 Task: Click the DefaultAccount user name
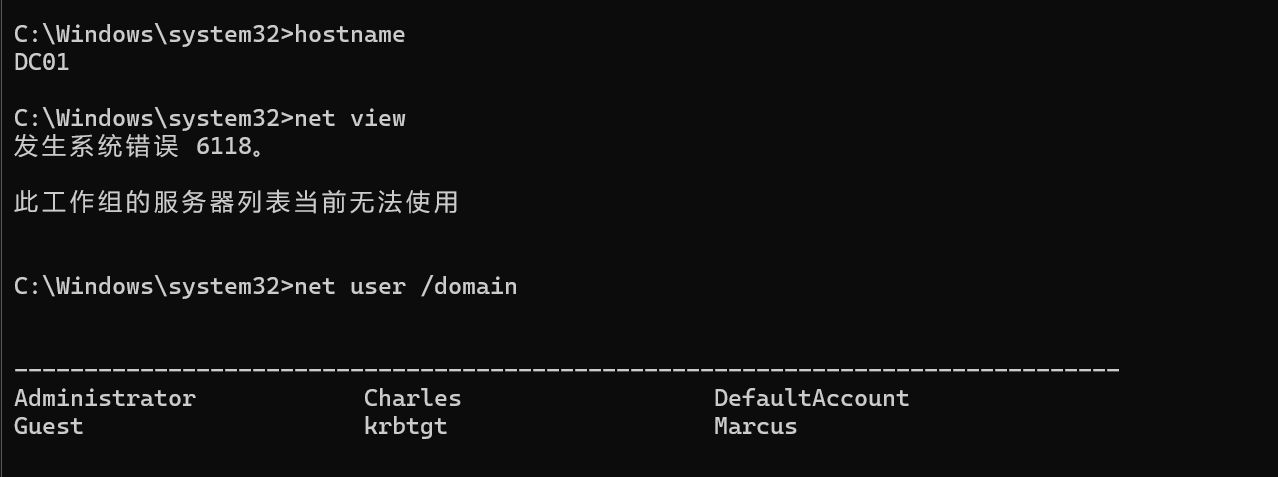(x=811, y=398)
